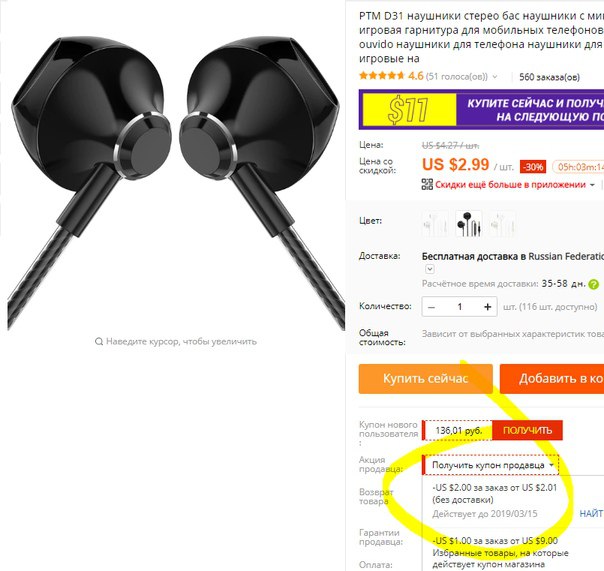Select the third earphone color swatch
Screen dimensions: 604x571
click(x=502, y=223)
